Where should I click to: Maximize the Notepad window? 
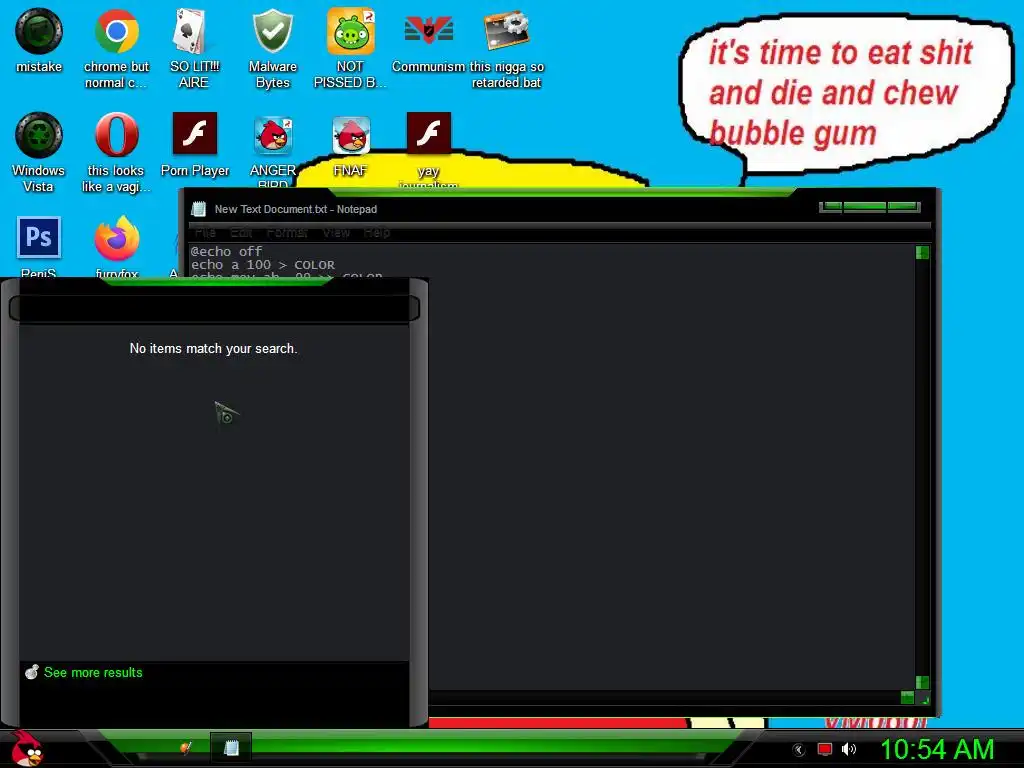865,207
